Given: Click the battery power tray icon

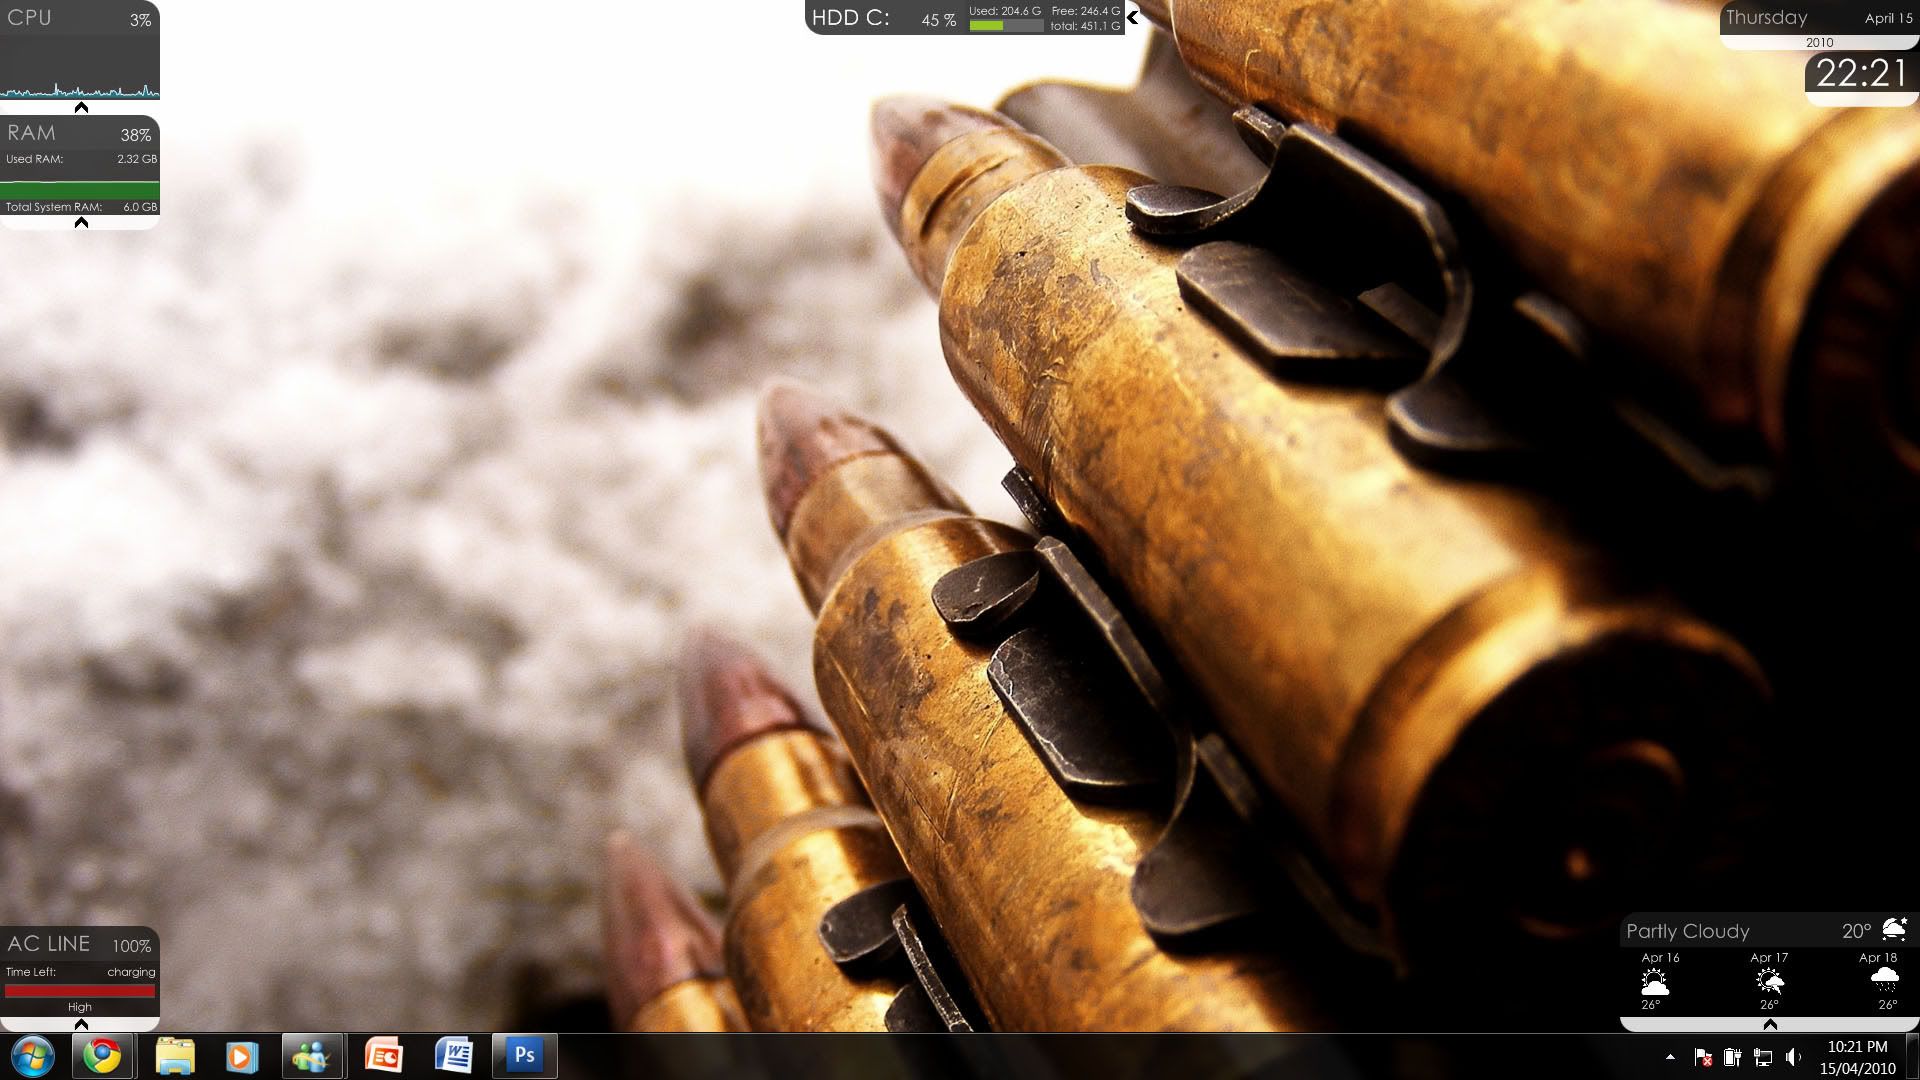Looking at the screenshot, I should coord(1733,1057).
